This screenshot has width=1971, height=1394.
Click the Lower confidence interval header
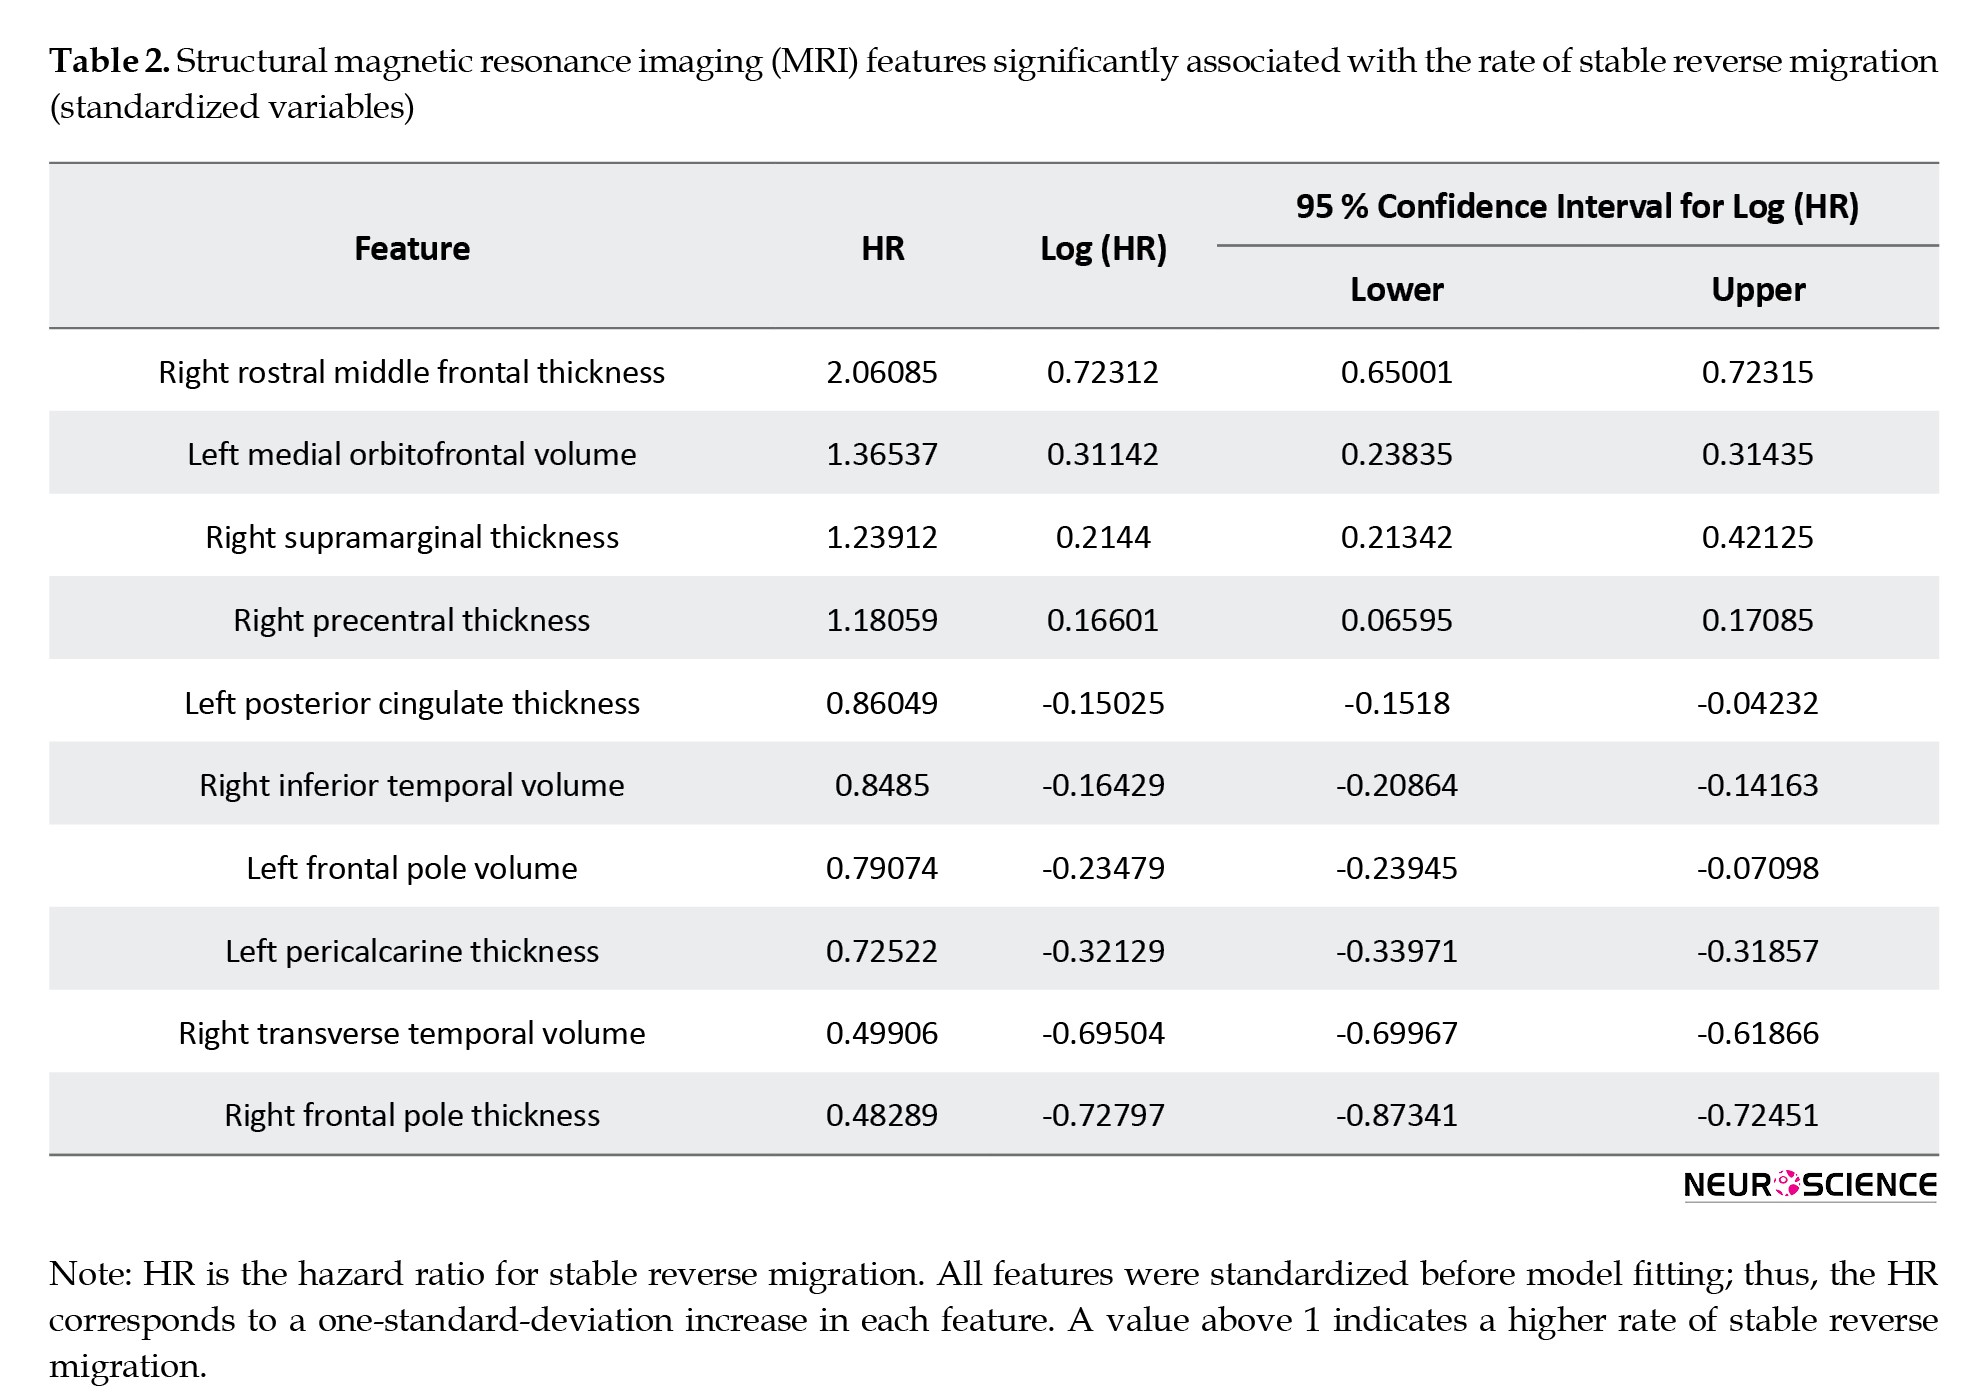tap(1396, 290)
